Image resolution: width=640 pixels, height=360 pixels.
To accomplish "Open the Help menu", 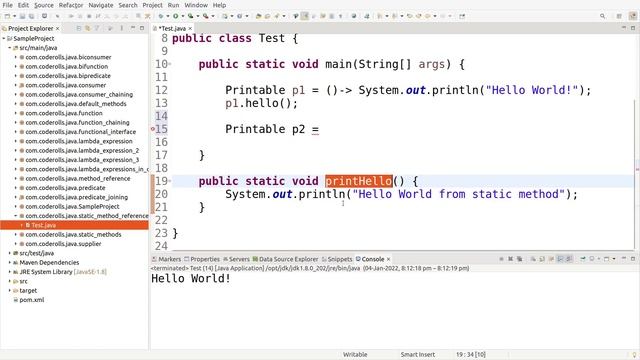I will [x=219, y=5].
